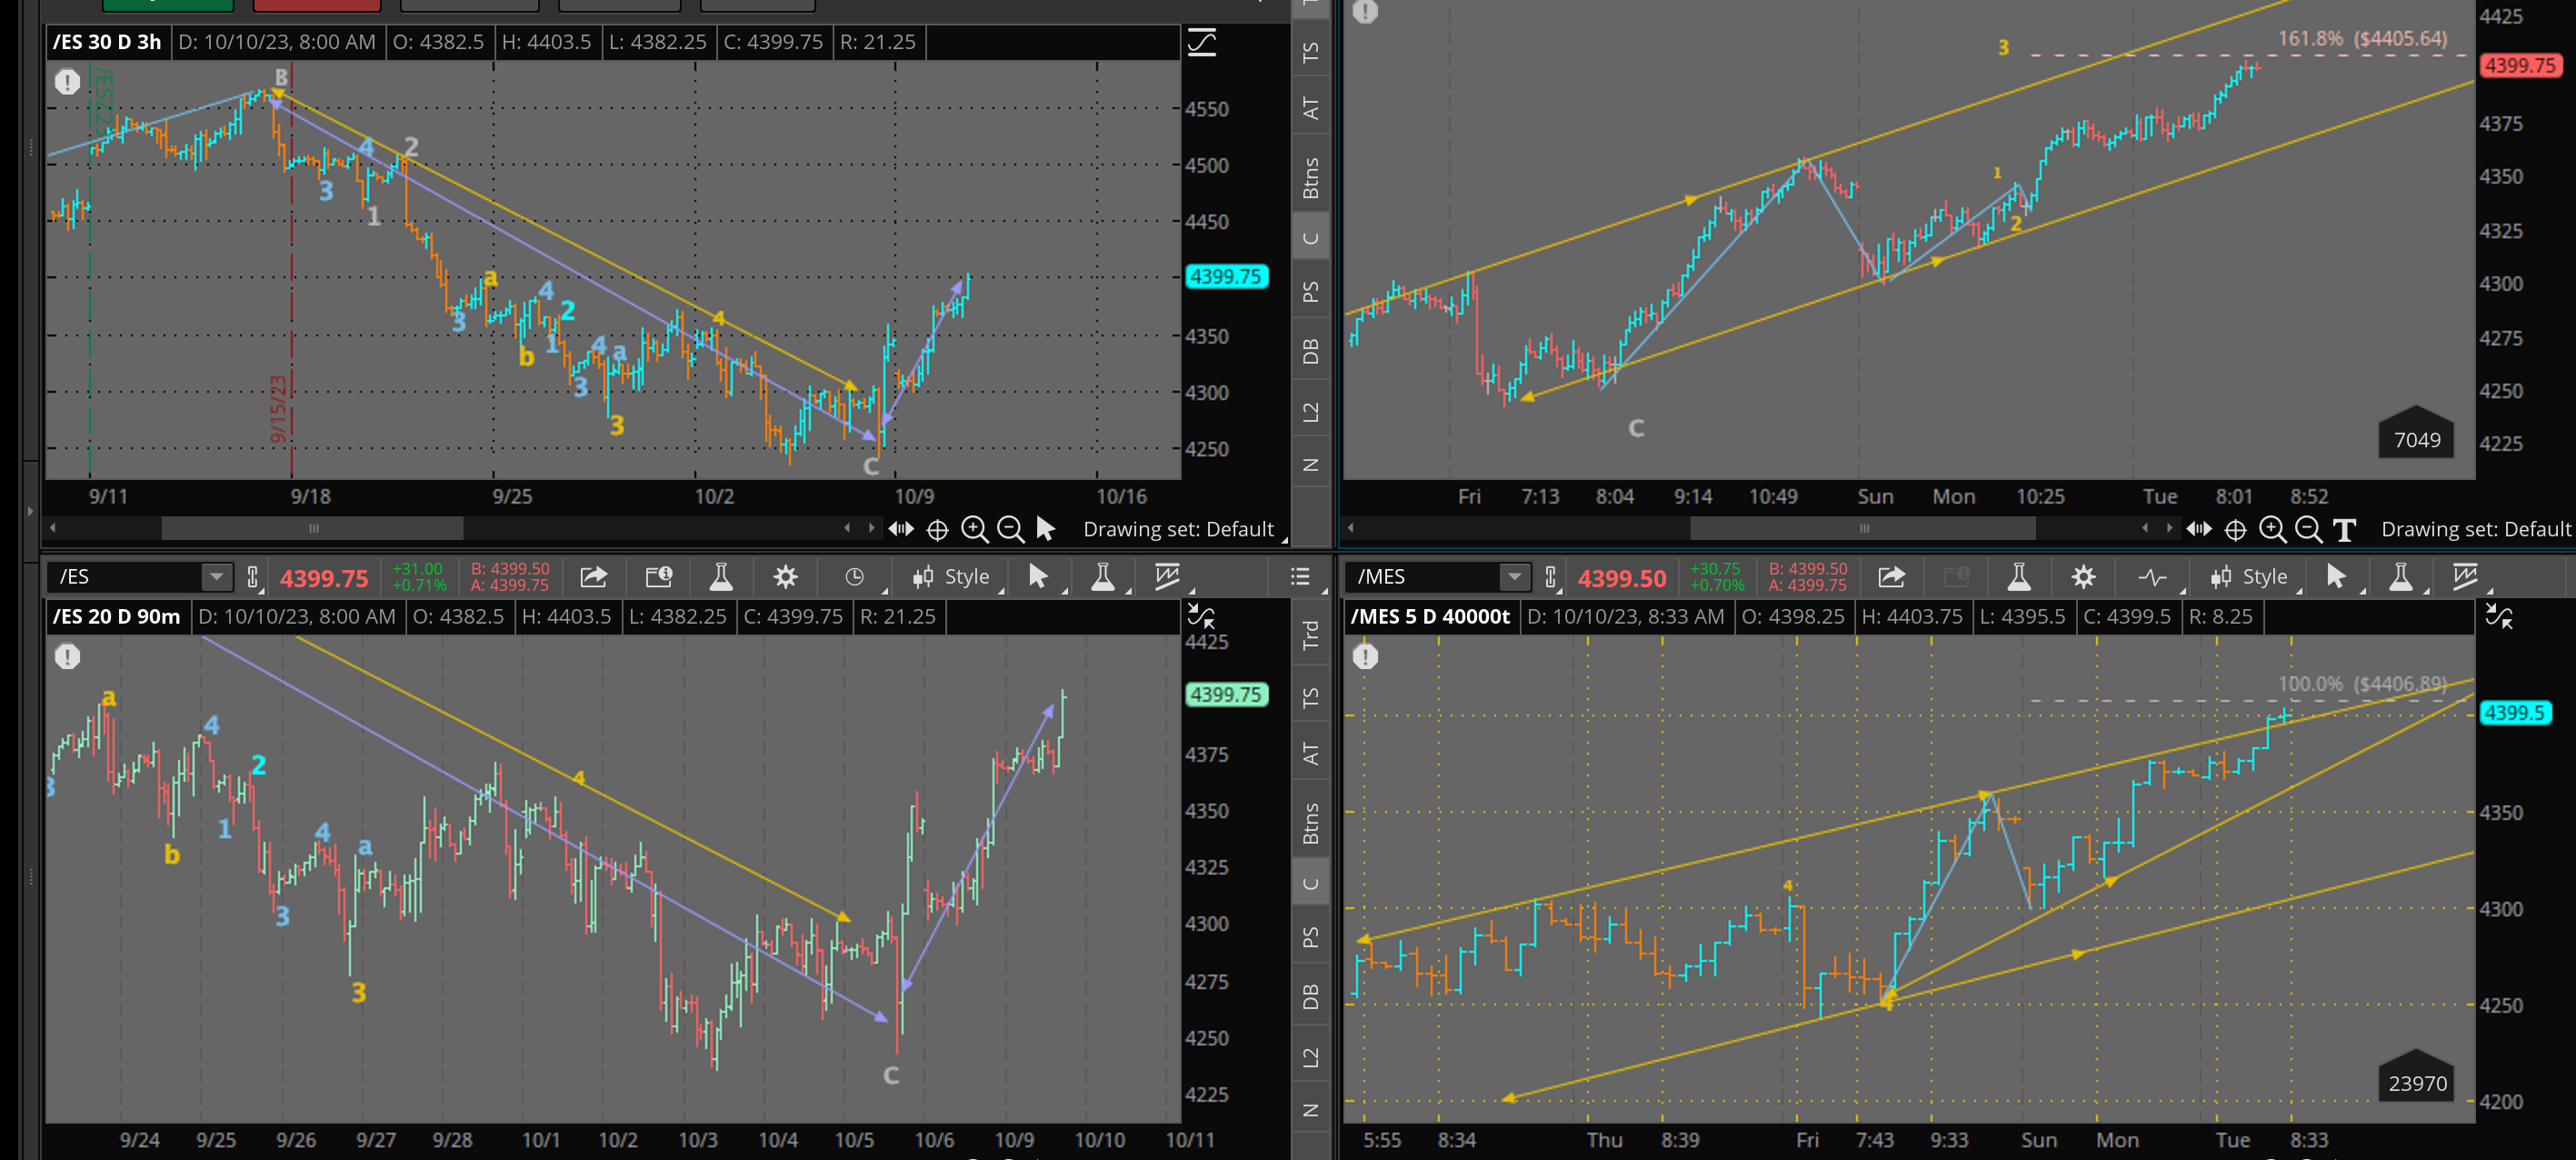Open Style menu in the /MES toolbar
This screenshot has width=2576, height=1160.
2250,577
